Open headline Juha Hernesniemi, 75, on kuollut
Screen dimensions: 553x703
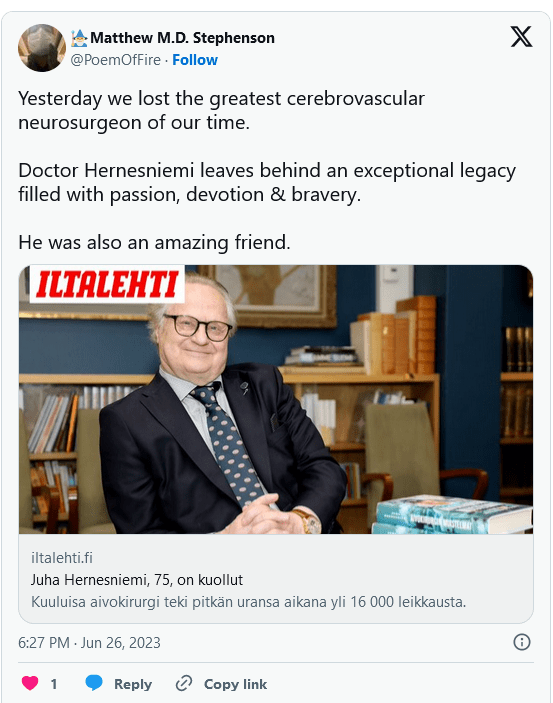click(x=137, y=580)
